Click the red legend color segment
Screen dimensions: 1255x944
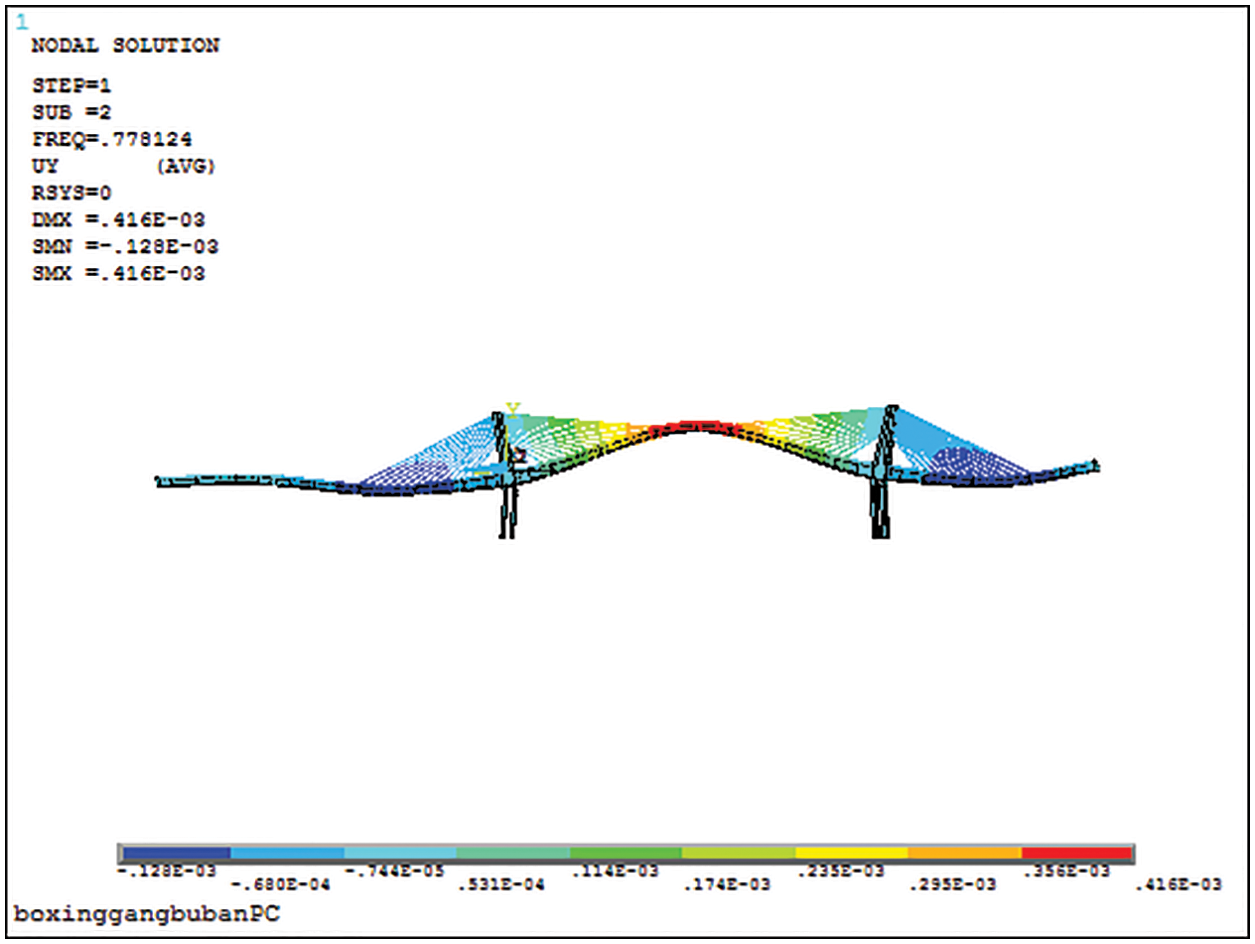(1076, 852)
